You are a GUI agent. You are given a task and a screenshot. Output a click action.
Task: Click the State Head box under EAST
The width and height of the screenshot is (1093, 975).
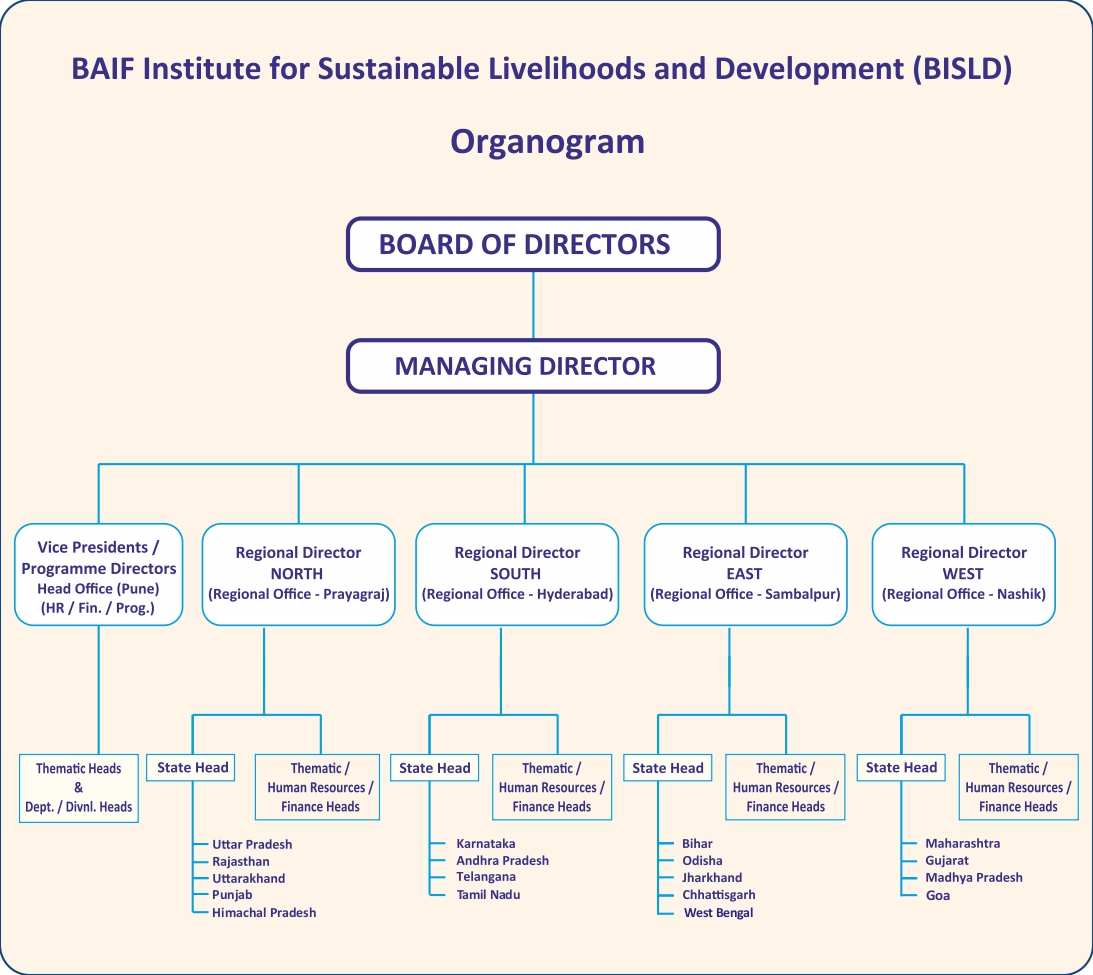[668, 767]
